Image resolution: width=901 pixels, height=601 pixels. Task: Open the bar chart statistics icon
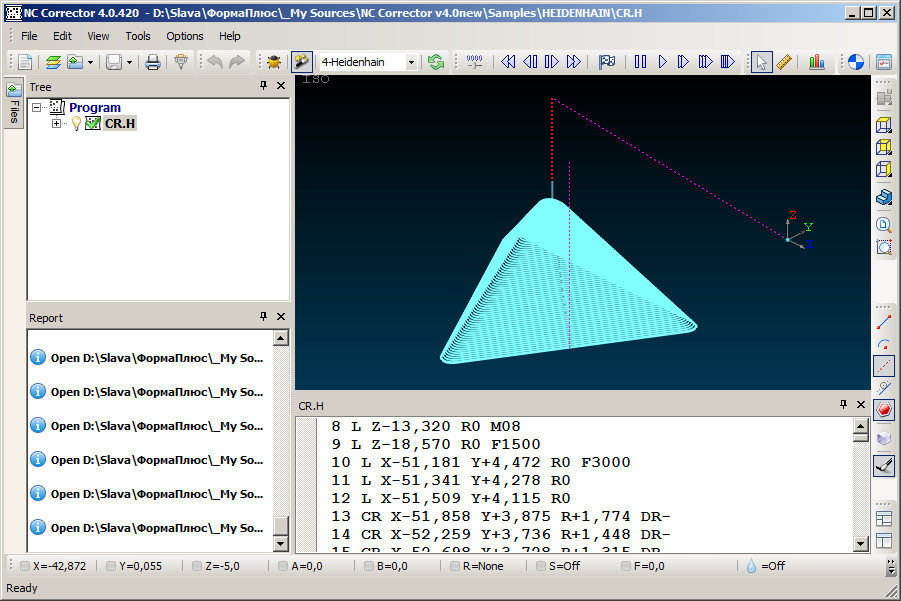pos(817,62)
